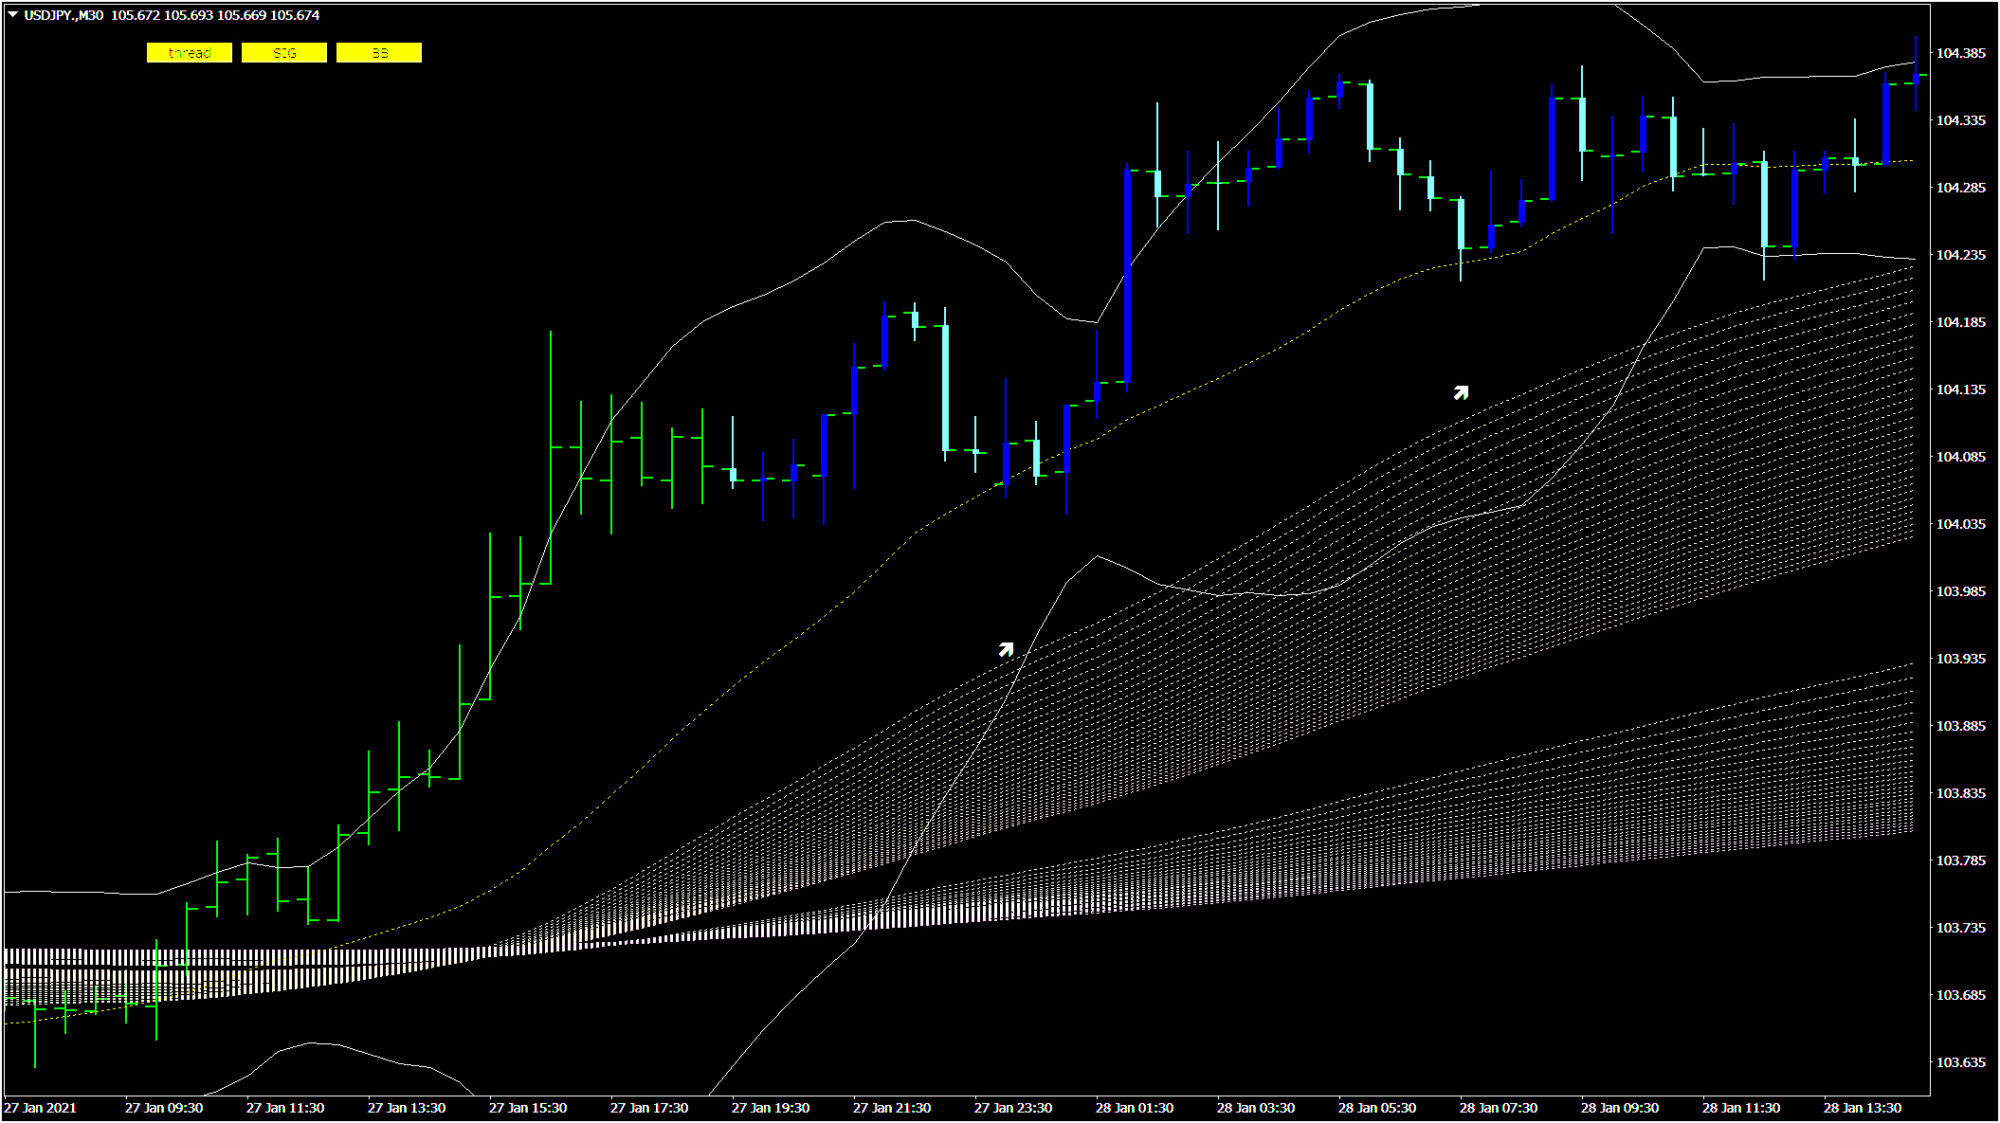Viewport: 2000px width, 1123px height.
Task: Open the chart menu triangle beside USDJPY
Action: pos(13,15)
